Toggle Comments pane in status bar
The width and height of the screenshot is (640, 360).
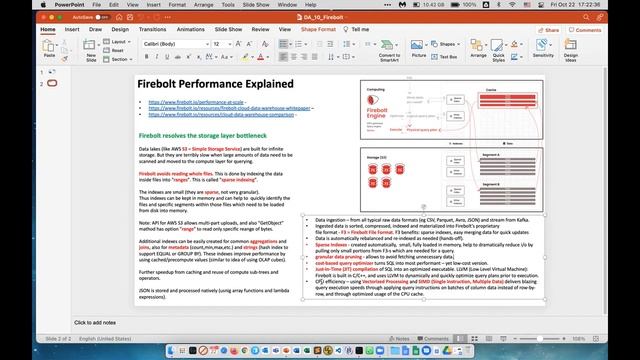[433, 339]
